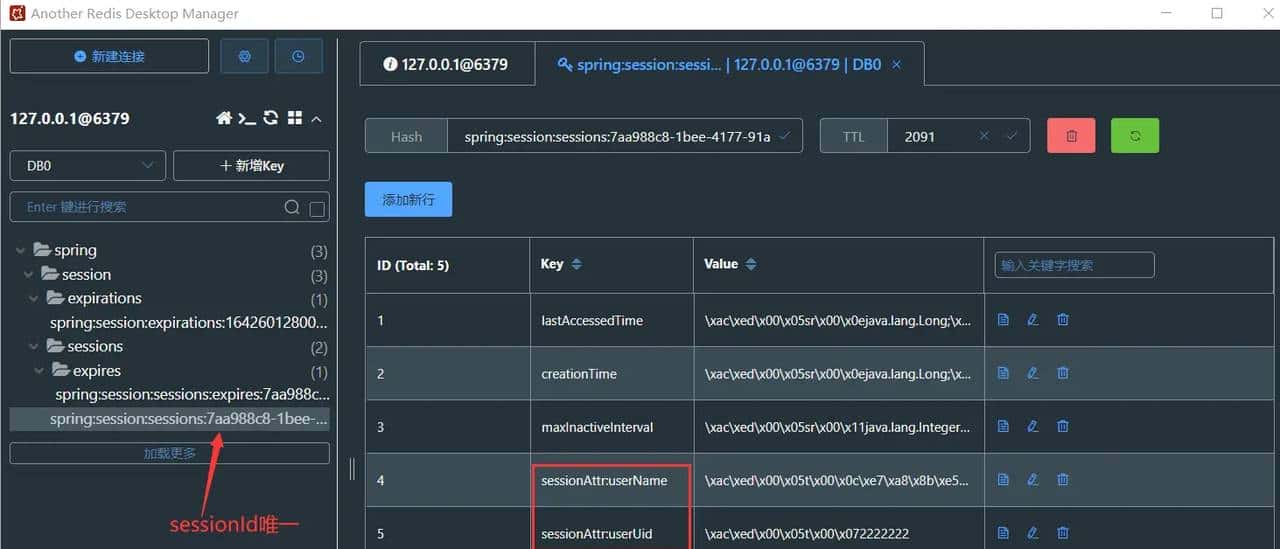Viewport: 1280px width, 549px height.
Task: Click the panel splitter drag handle
Action: (352, 469)
